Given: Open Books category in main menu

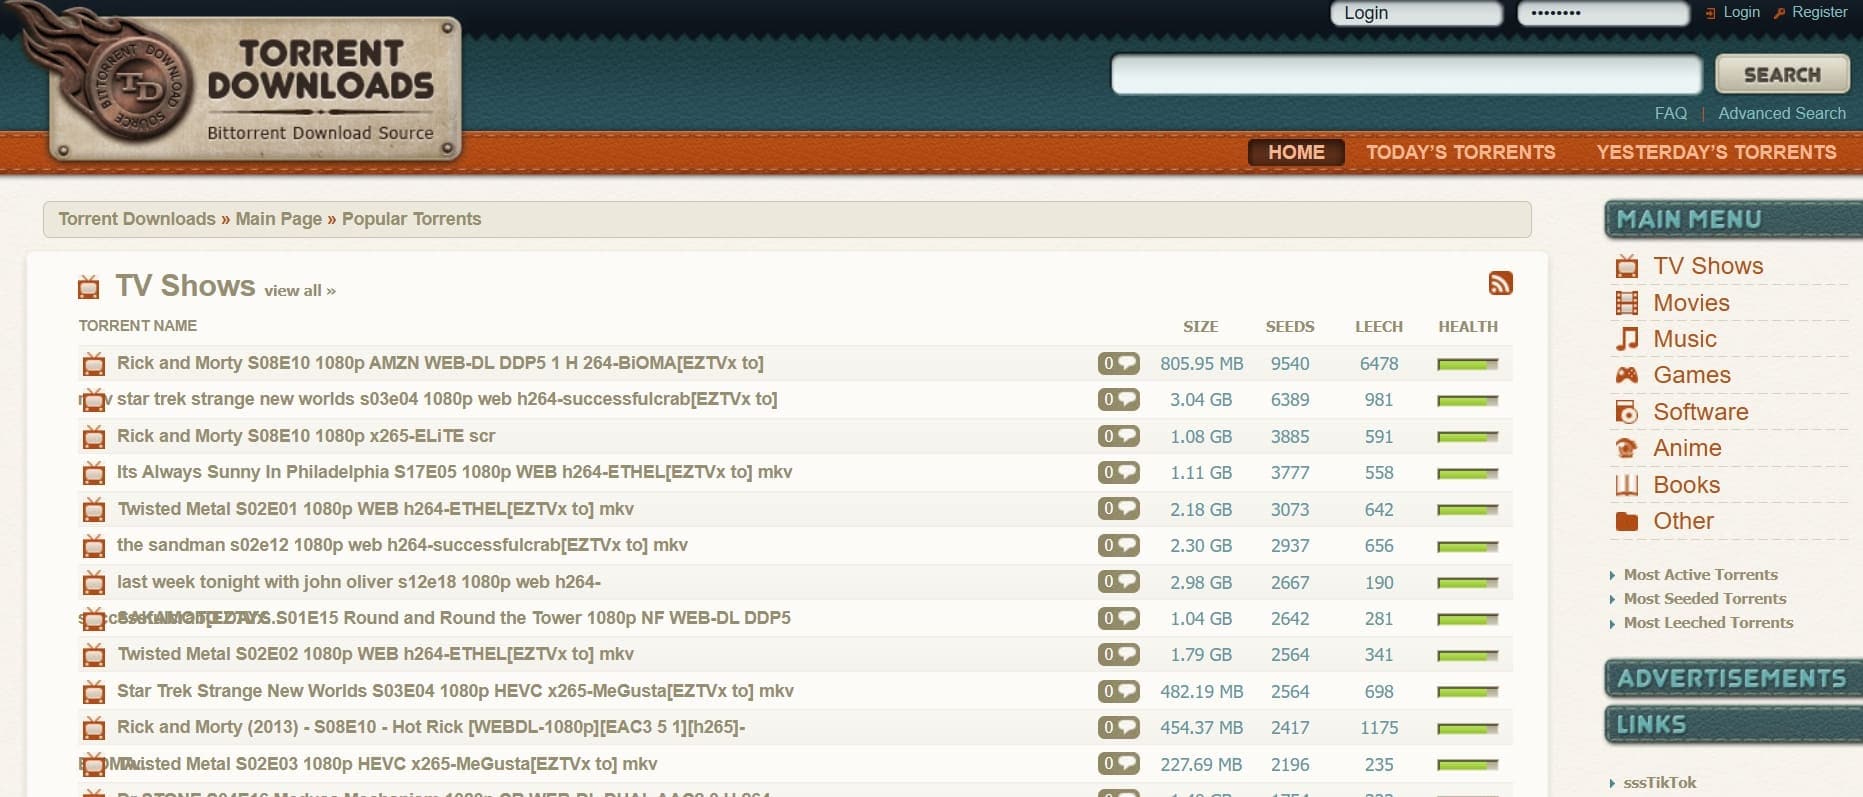Looking at the screenshot, I should 1686,485.
